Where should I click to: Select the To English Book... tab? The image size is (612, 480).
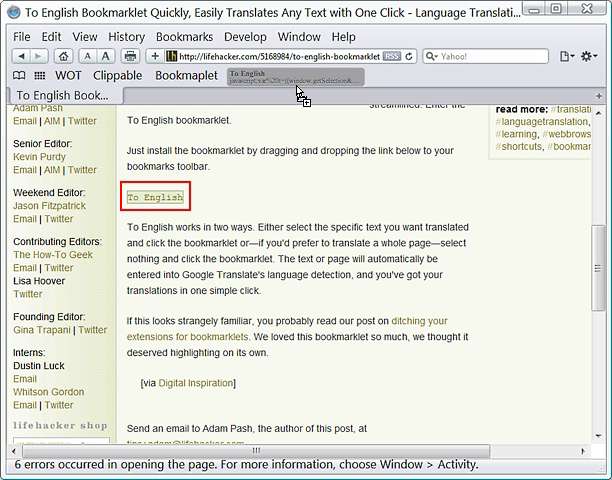(66, 96)
